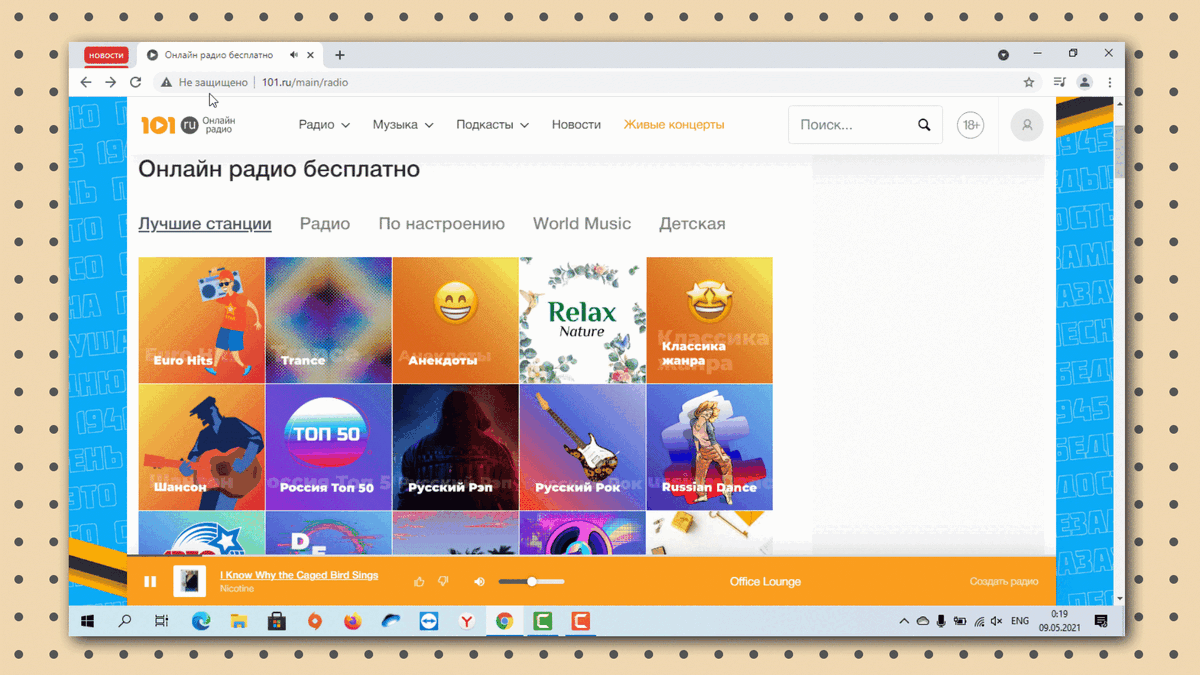Screen dimensions: 1200x675
Task: Mute tab audio via the speaker icon
Action: (x=294, y=55)
